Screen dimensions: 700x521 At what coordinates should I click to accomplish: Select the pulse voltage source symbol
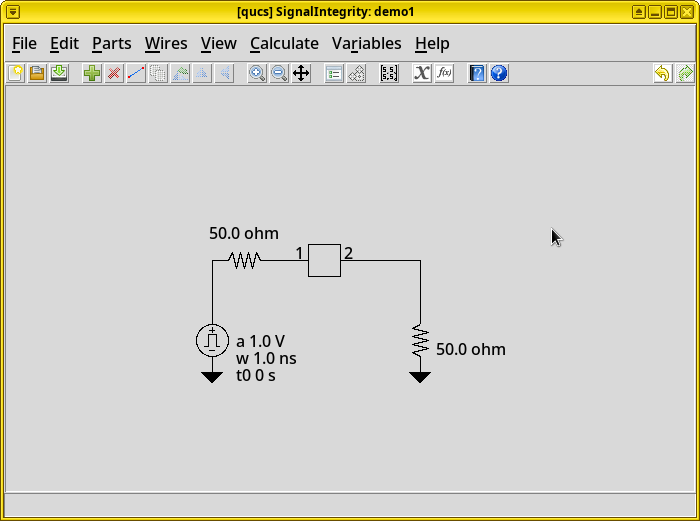[x=212, y=340]
